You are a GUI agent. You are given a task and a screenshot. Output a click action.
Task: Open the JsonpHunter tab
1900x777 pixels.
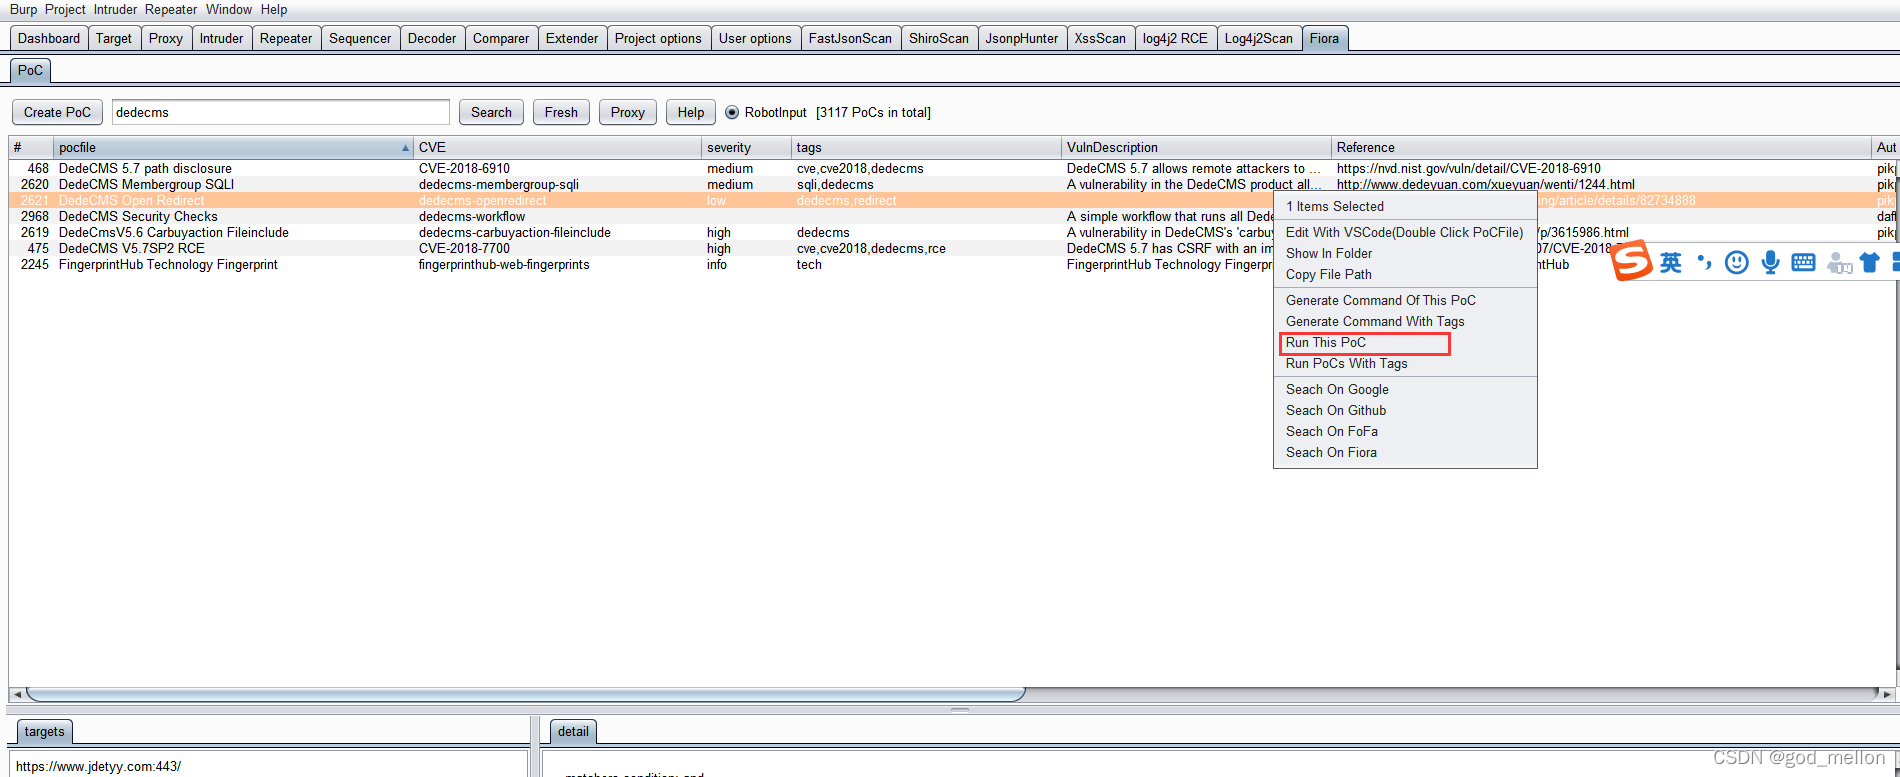tap(1022, 38)
